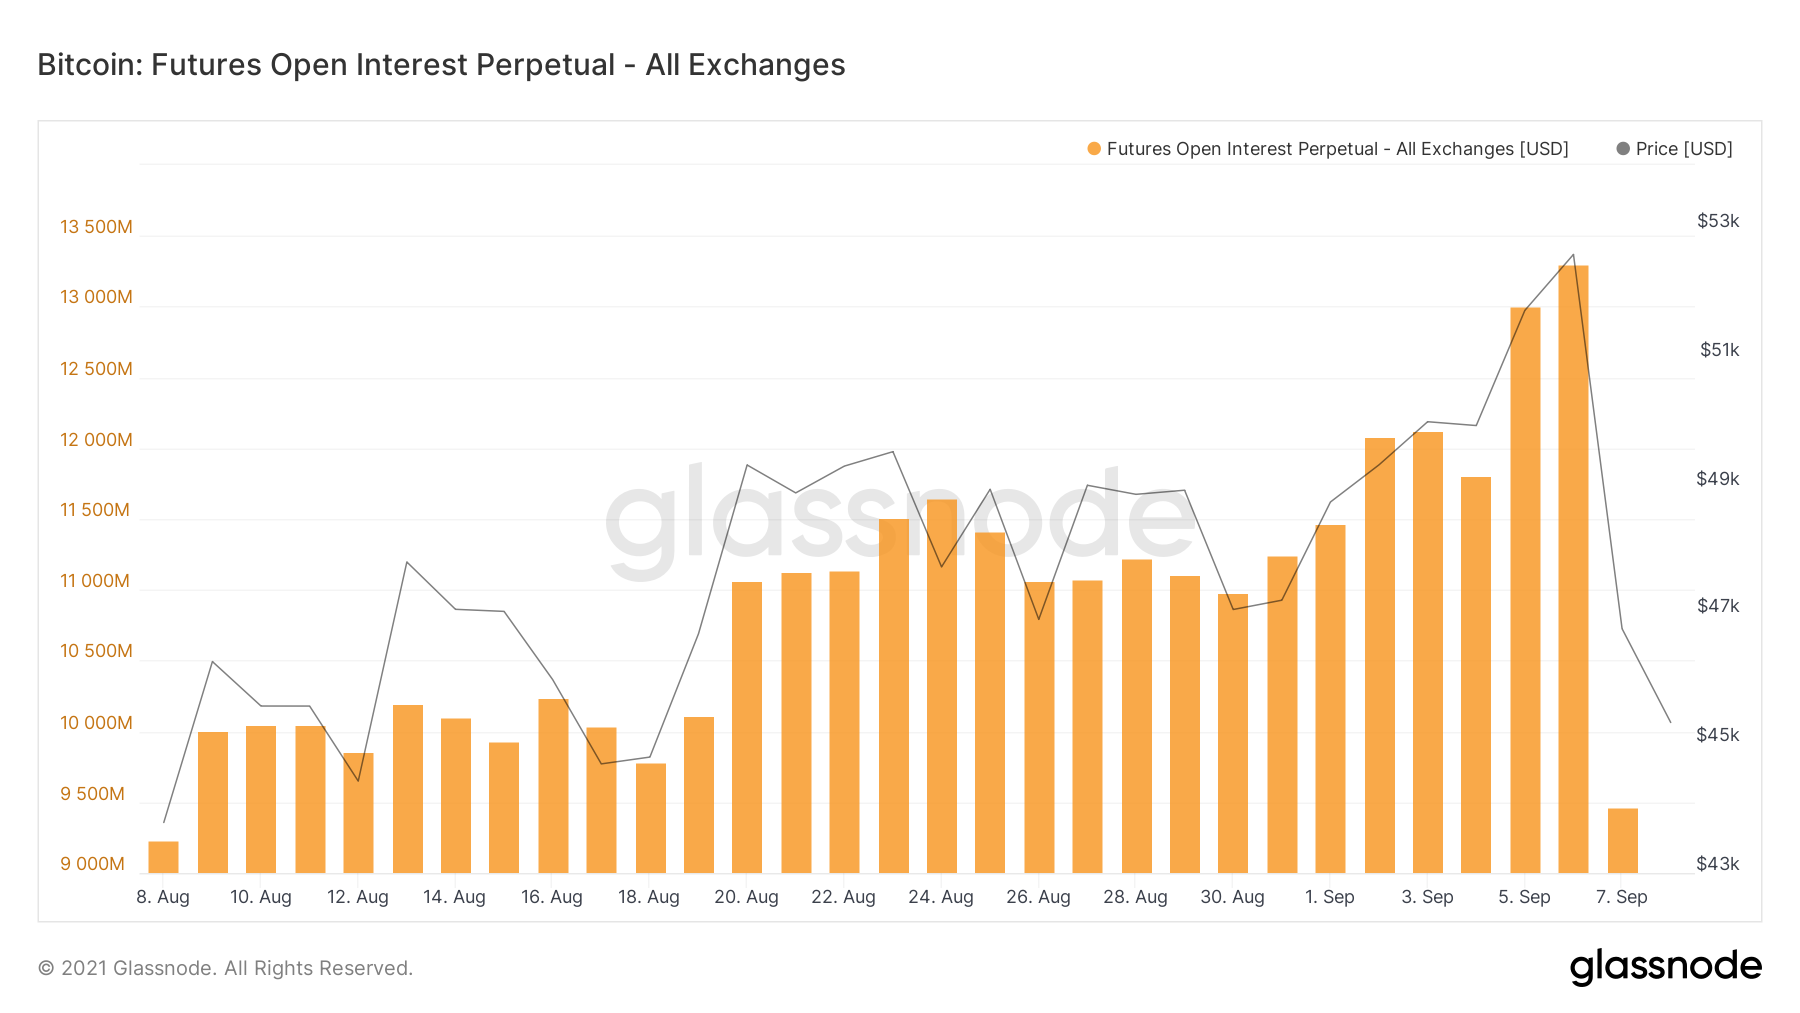Click the orange Futures Open Interest legend dot

tap(1094, 149)
